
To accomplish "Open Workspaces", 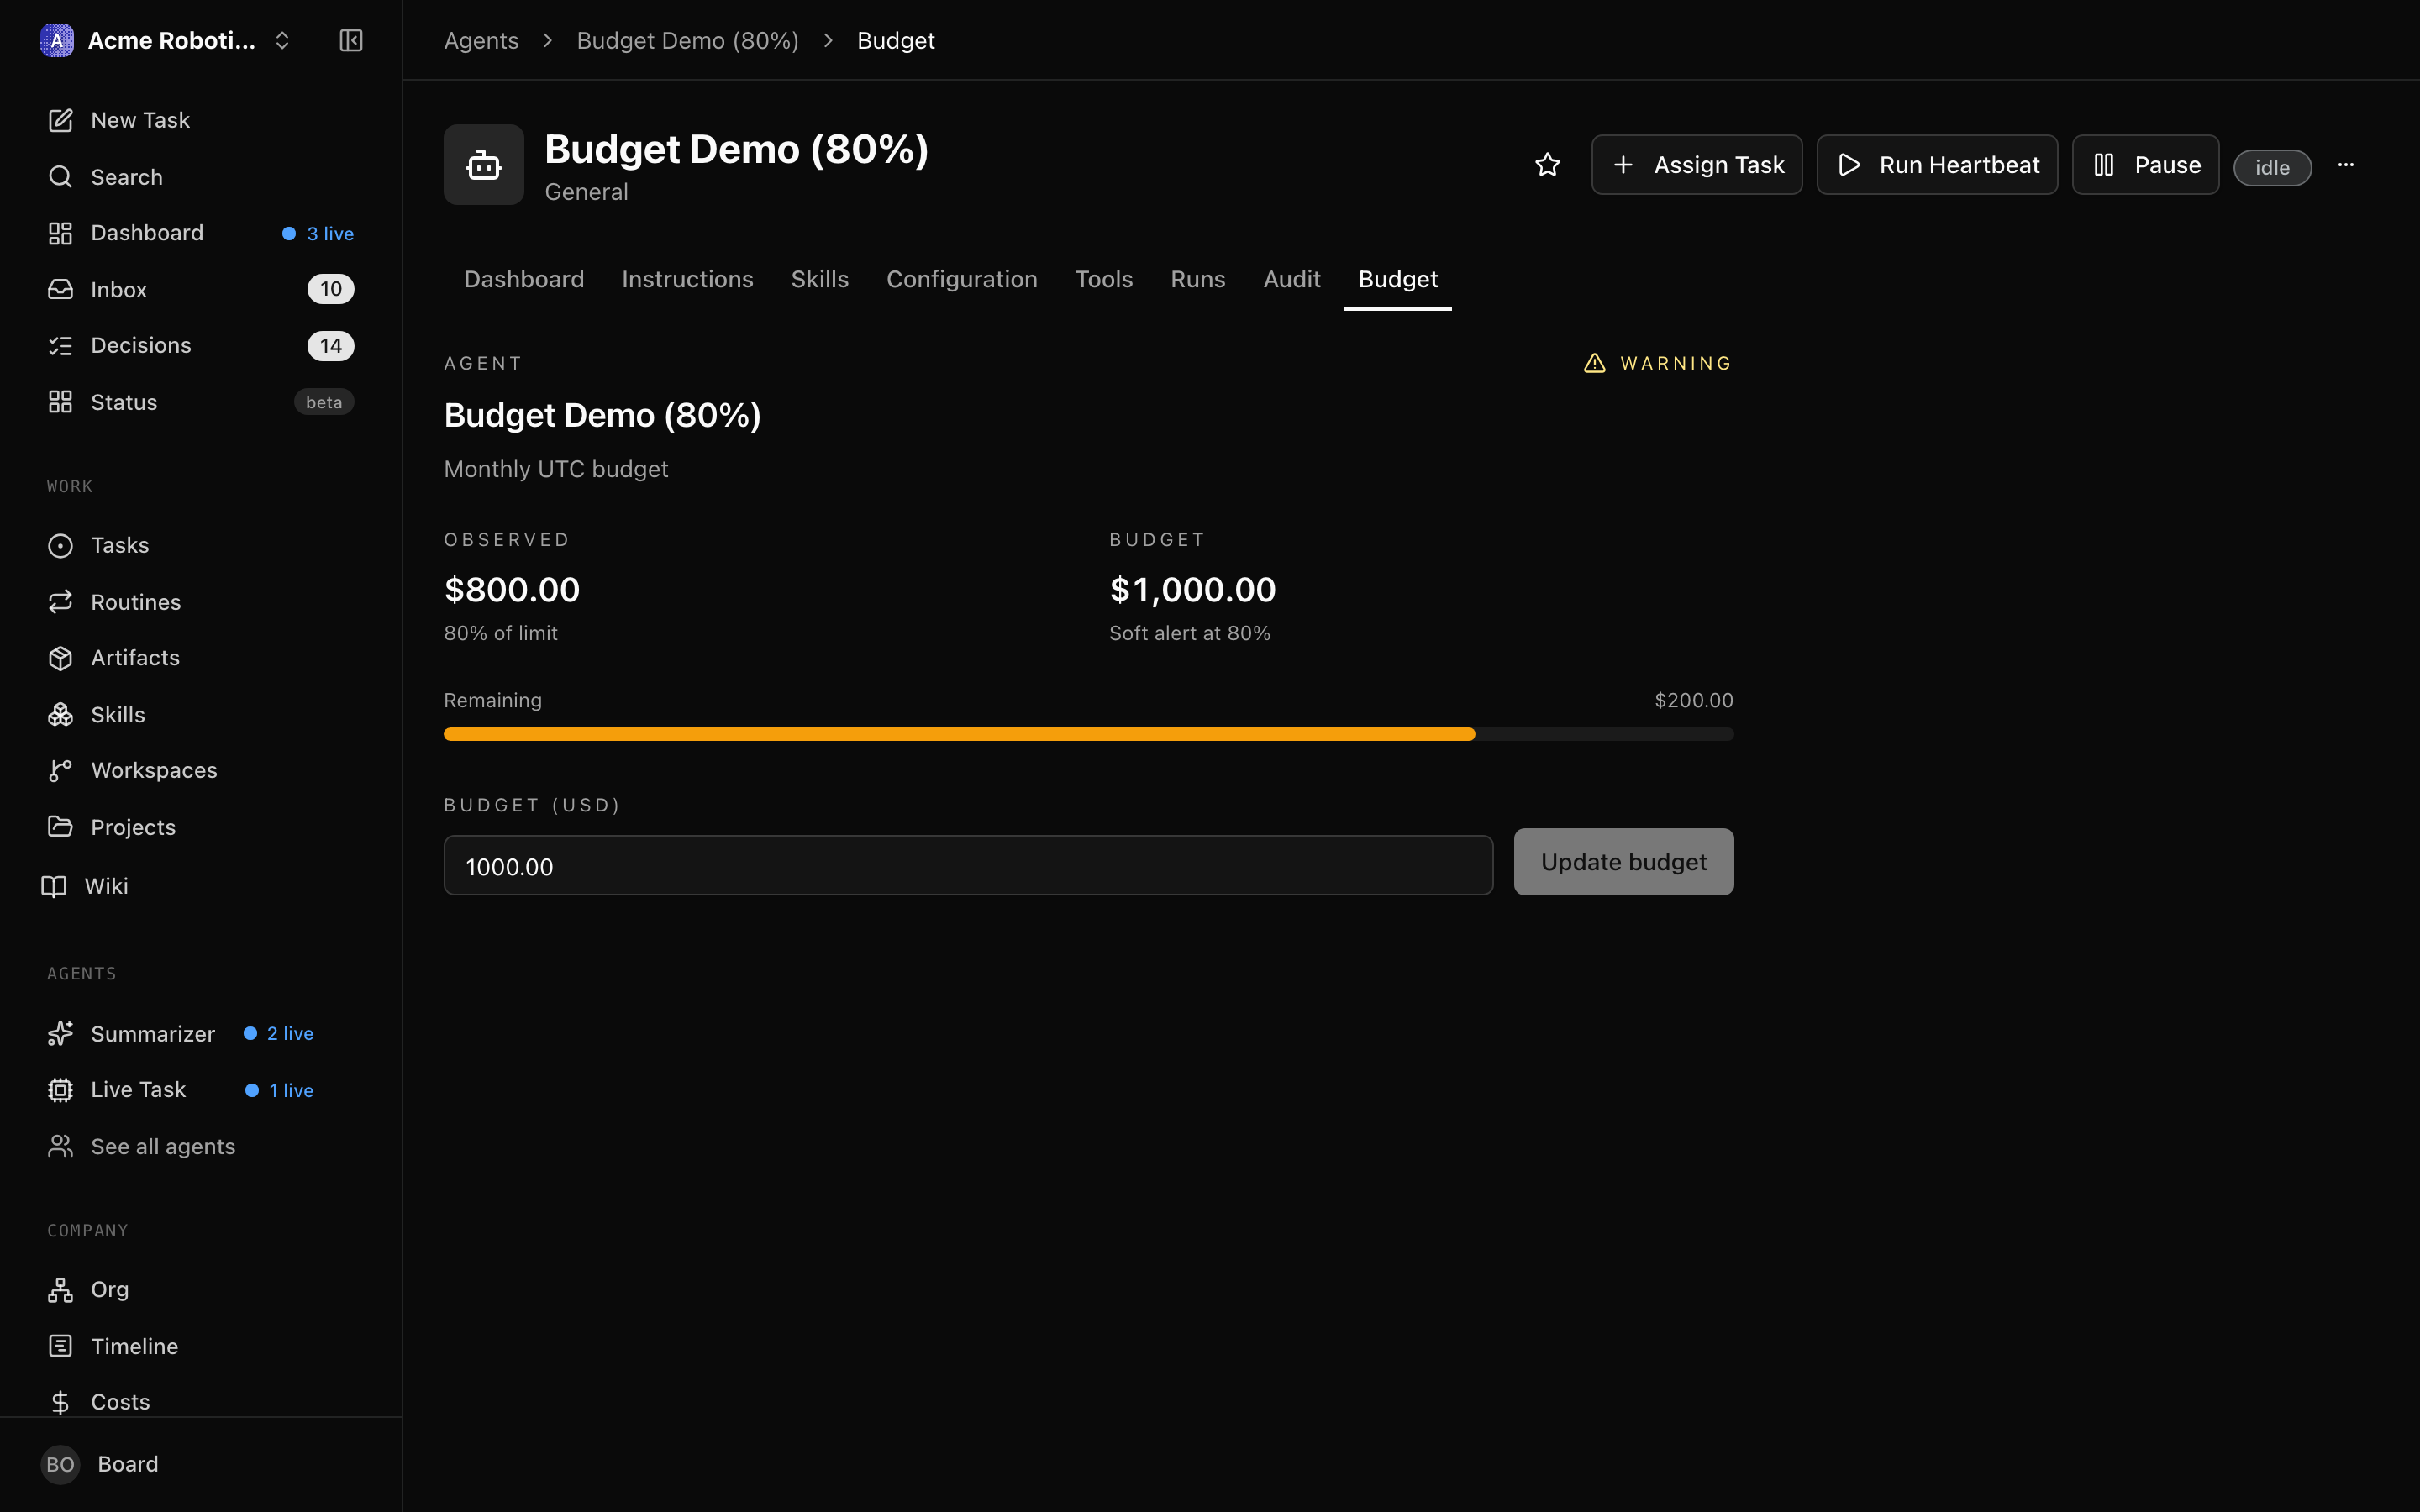I will [x=200, y=770].
